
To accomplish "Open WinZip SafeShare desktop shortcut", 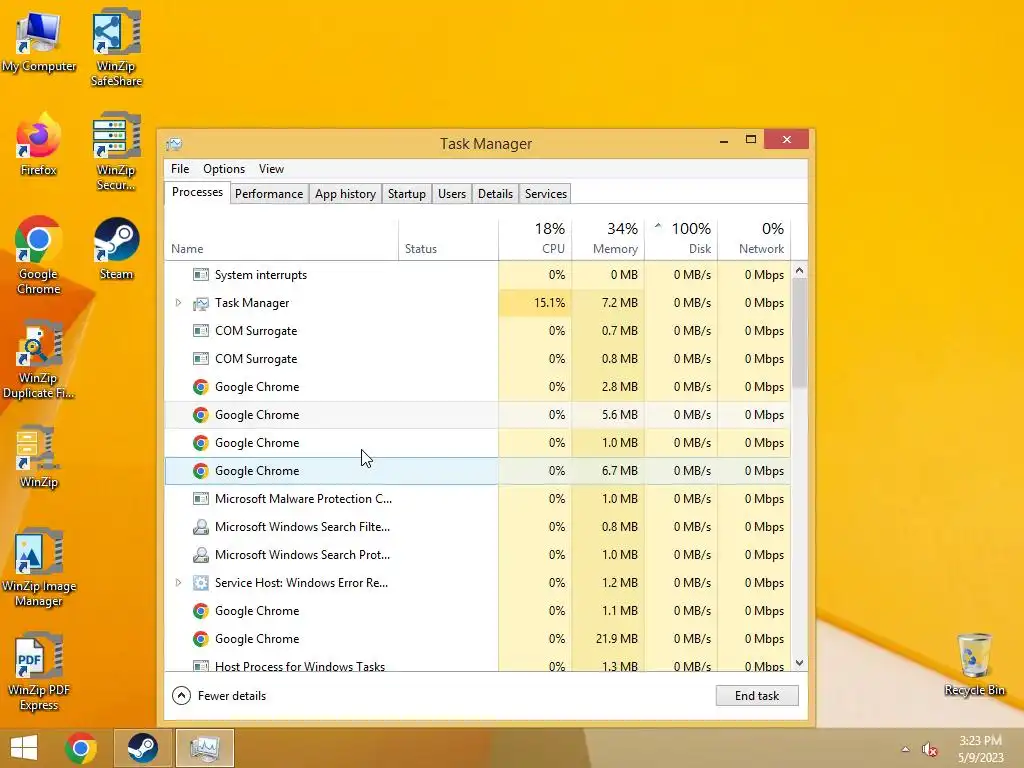I will point(116,48).
